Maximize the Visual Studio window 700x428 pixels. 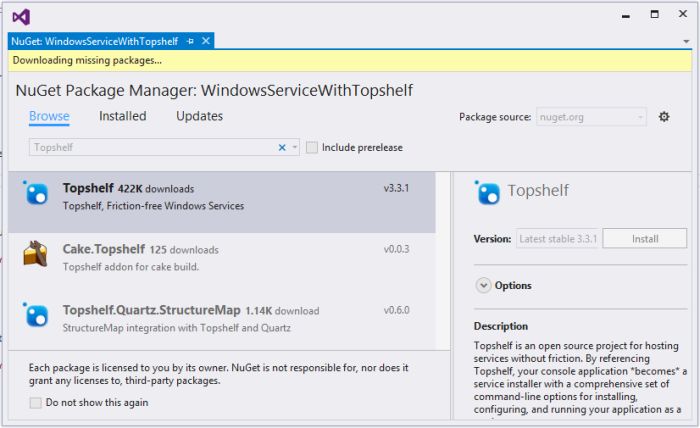pyautogui.click(x=654, y=14)
